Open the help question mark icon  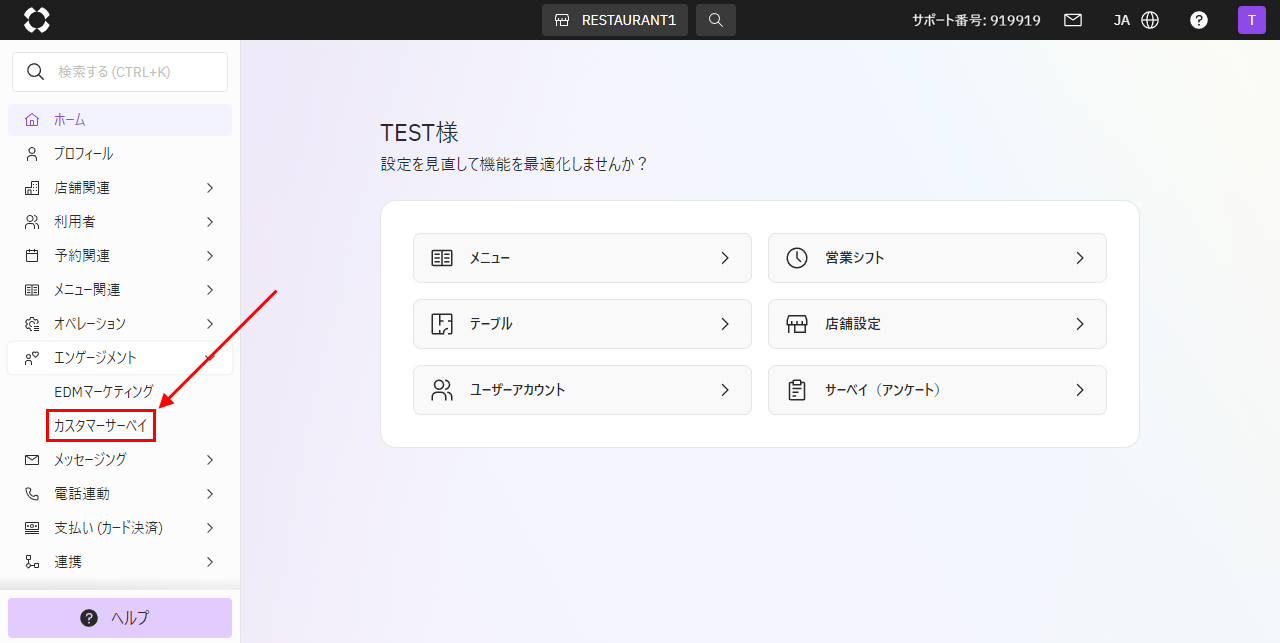click(1199, 20)
